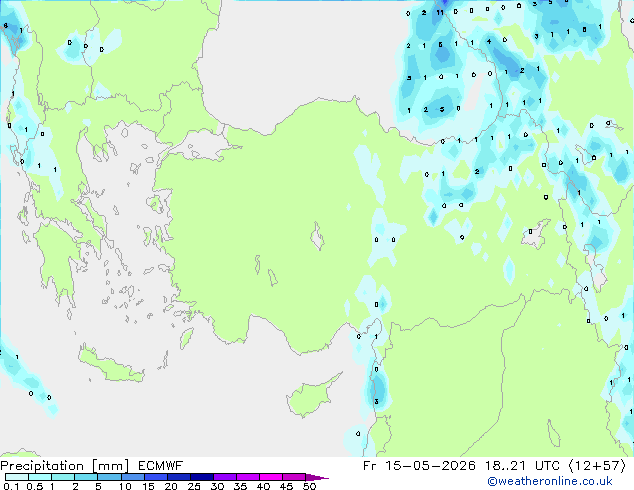Click the date text '15-05-2026'

coord(430,466)
